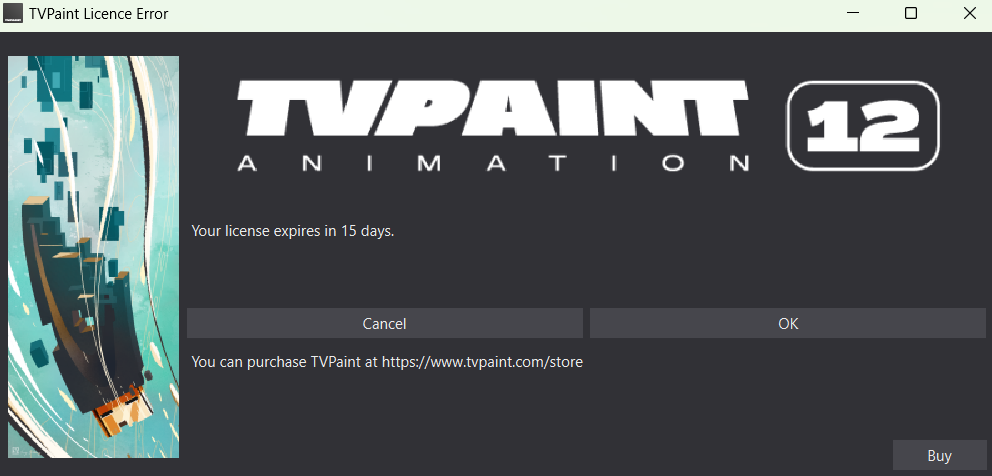This screenshot has width=992, height=476.
Task: Open the Buy button
Action: coord(939,455)
